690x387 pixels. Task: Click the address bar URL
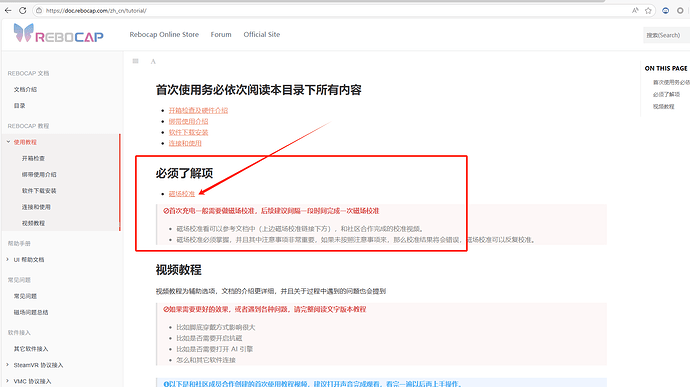96,11
